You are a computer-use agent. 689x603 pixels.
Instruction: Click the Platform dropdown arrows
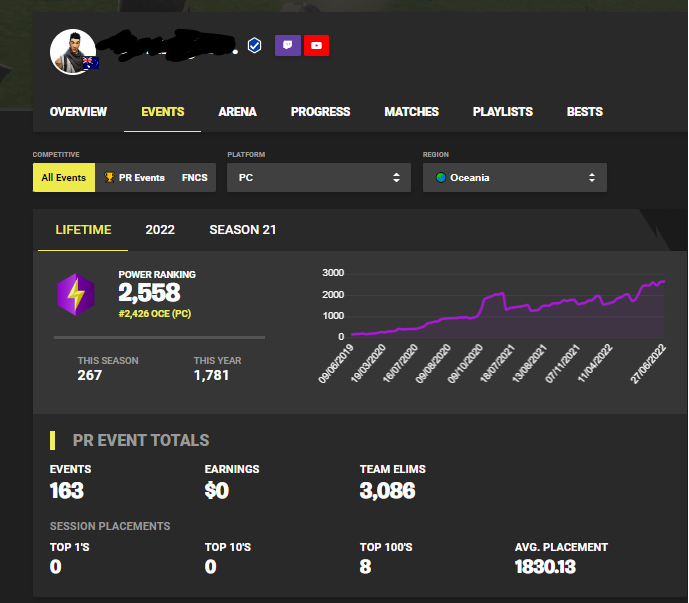click(x=396, y=178)
